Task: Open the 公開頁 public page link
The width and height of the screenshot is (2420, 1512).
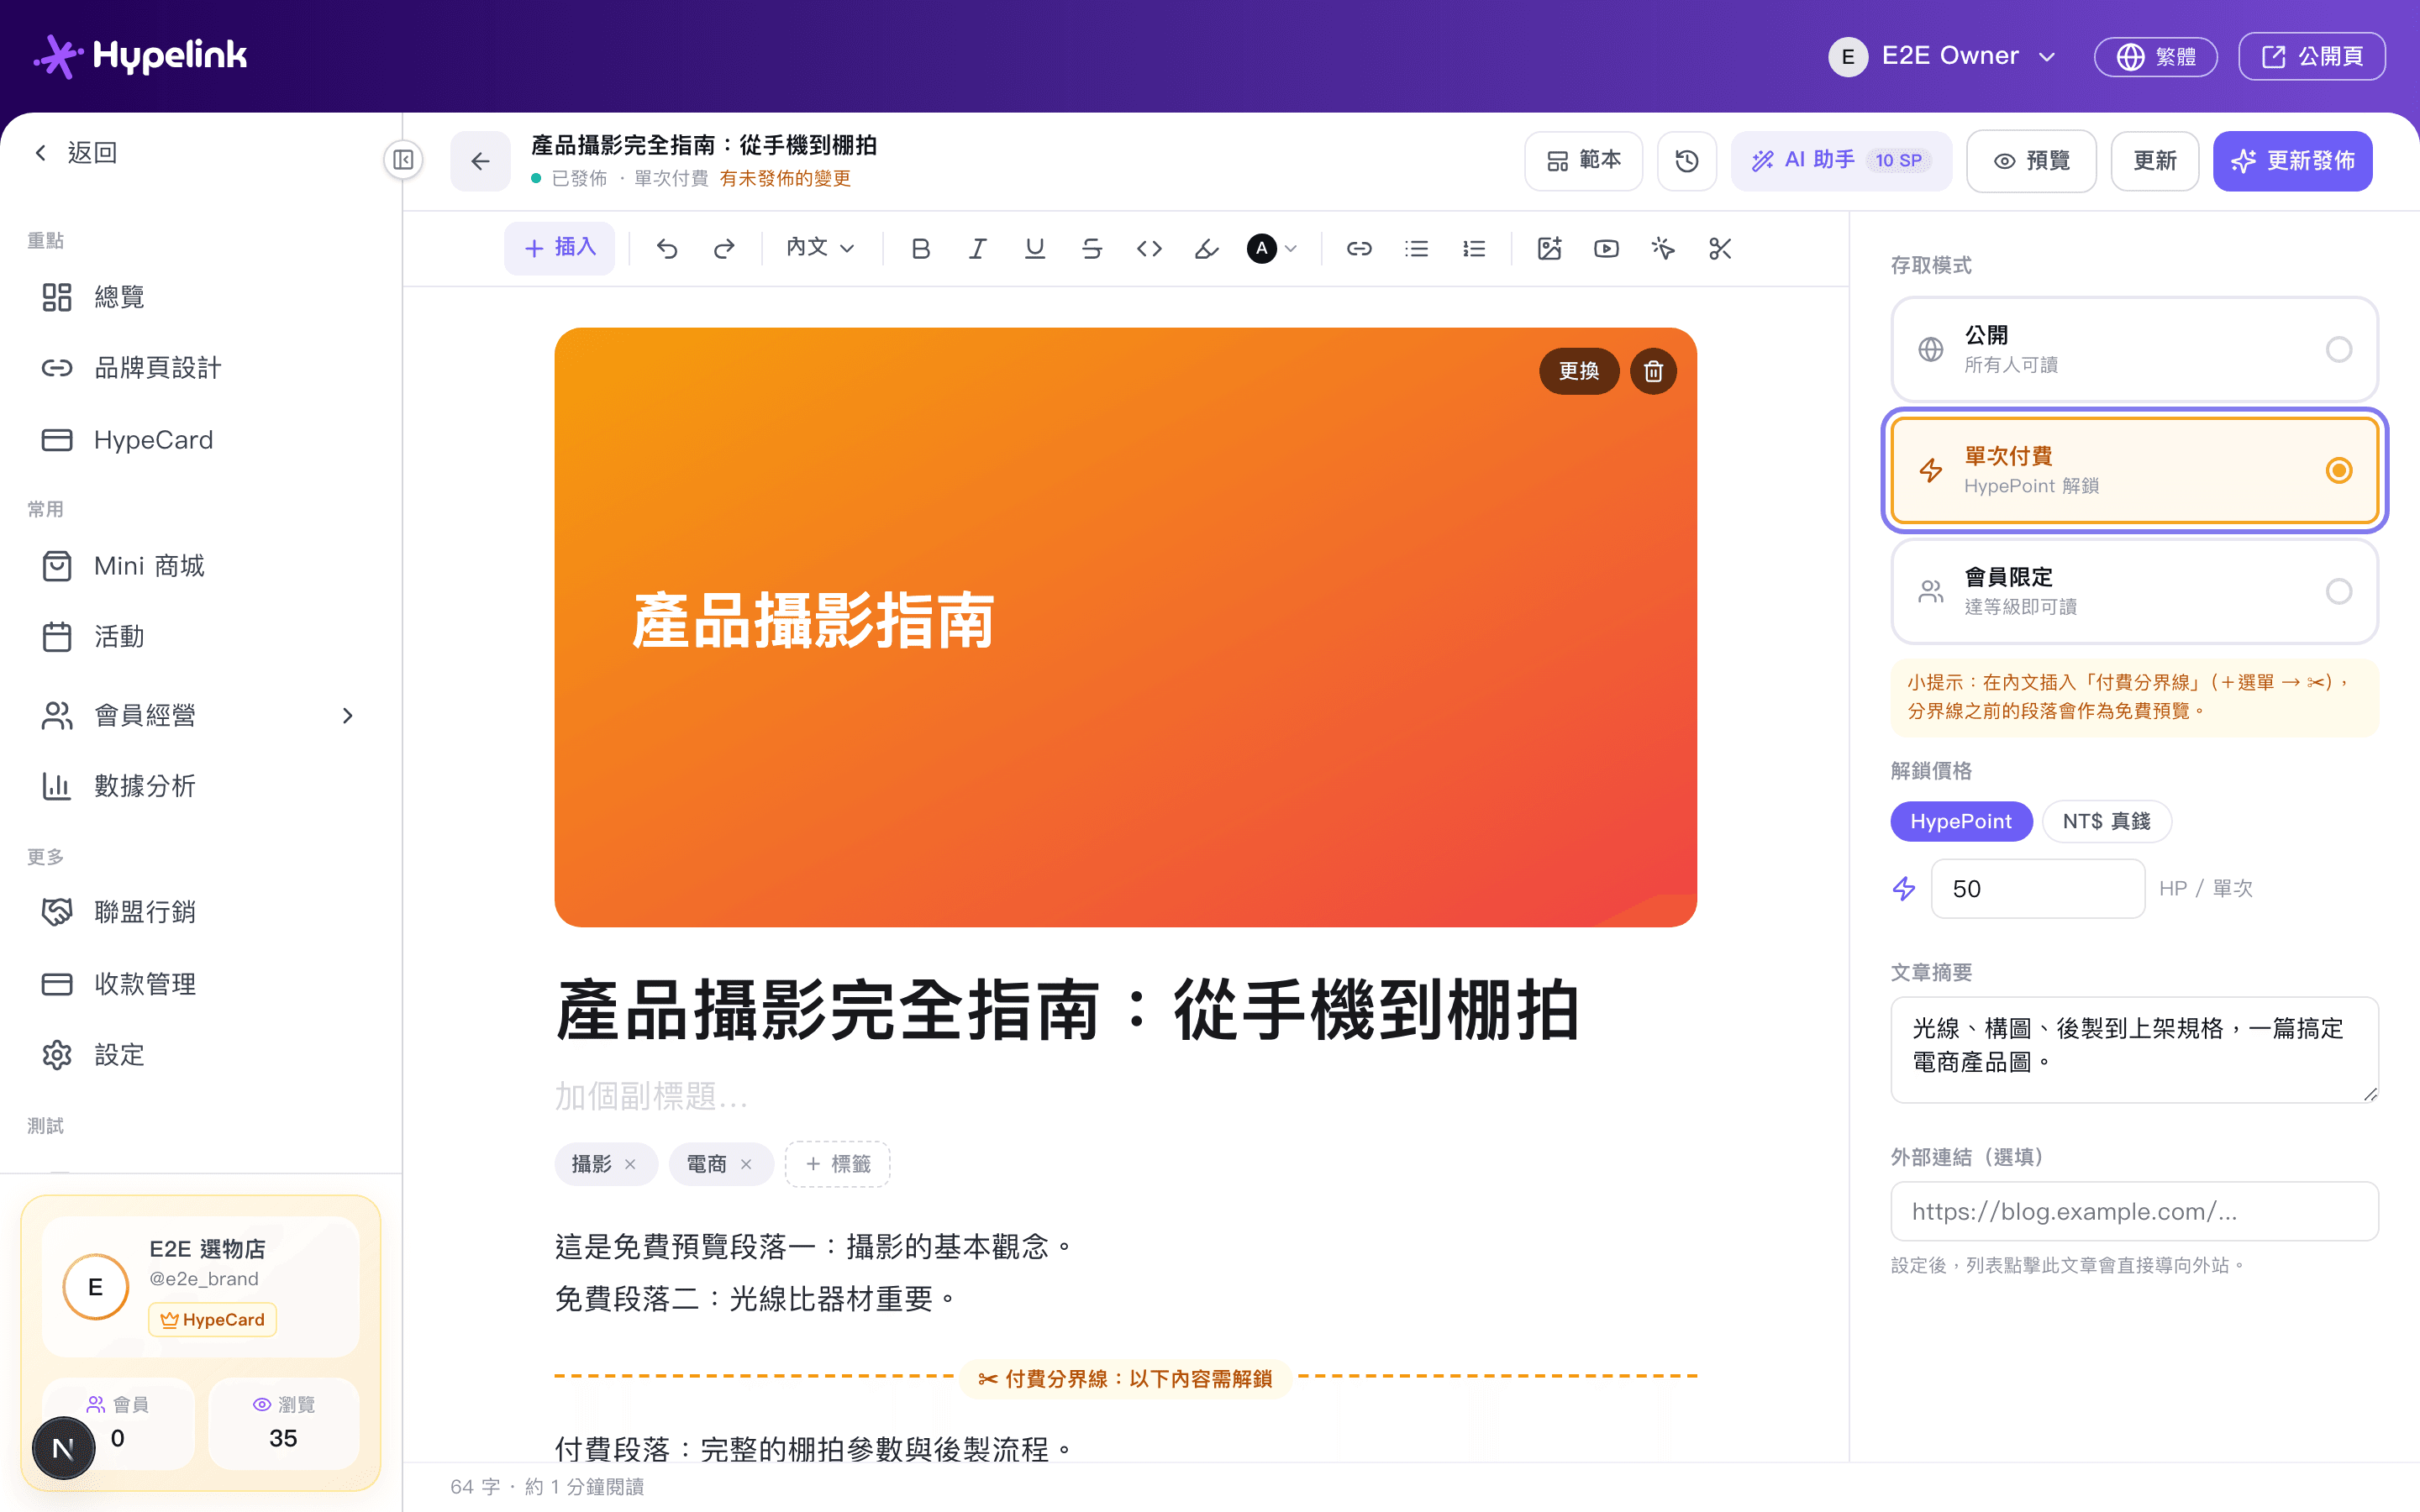Action: 2311,56
